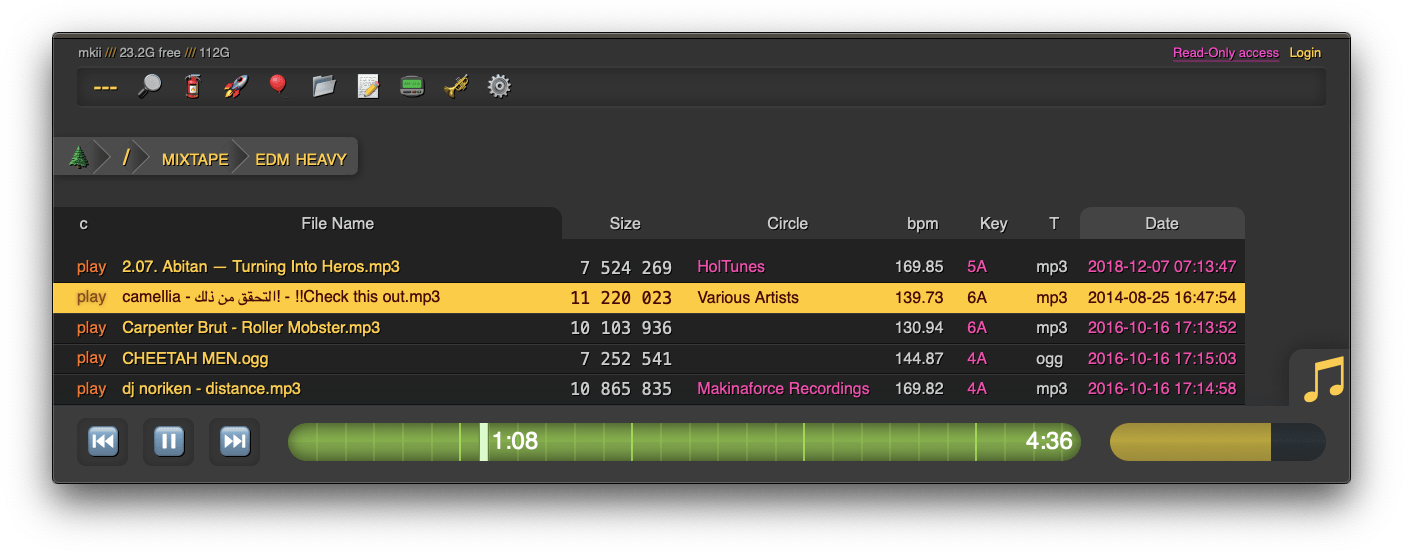Viewport: 1403px width, 552px height.
Task: Click the tree icon in breadcrumb
Action: click(x=78, y=157)
